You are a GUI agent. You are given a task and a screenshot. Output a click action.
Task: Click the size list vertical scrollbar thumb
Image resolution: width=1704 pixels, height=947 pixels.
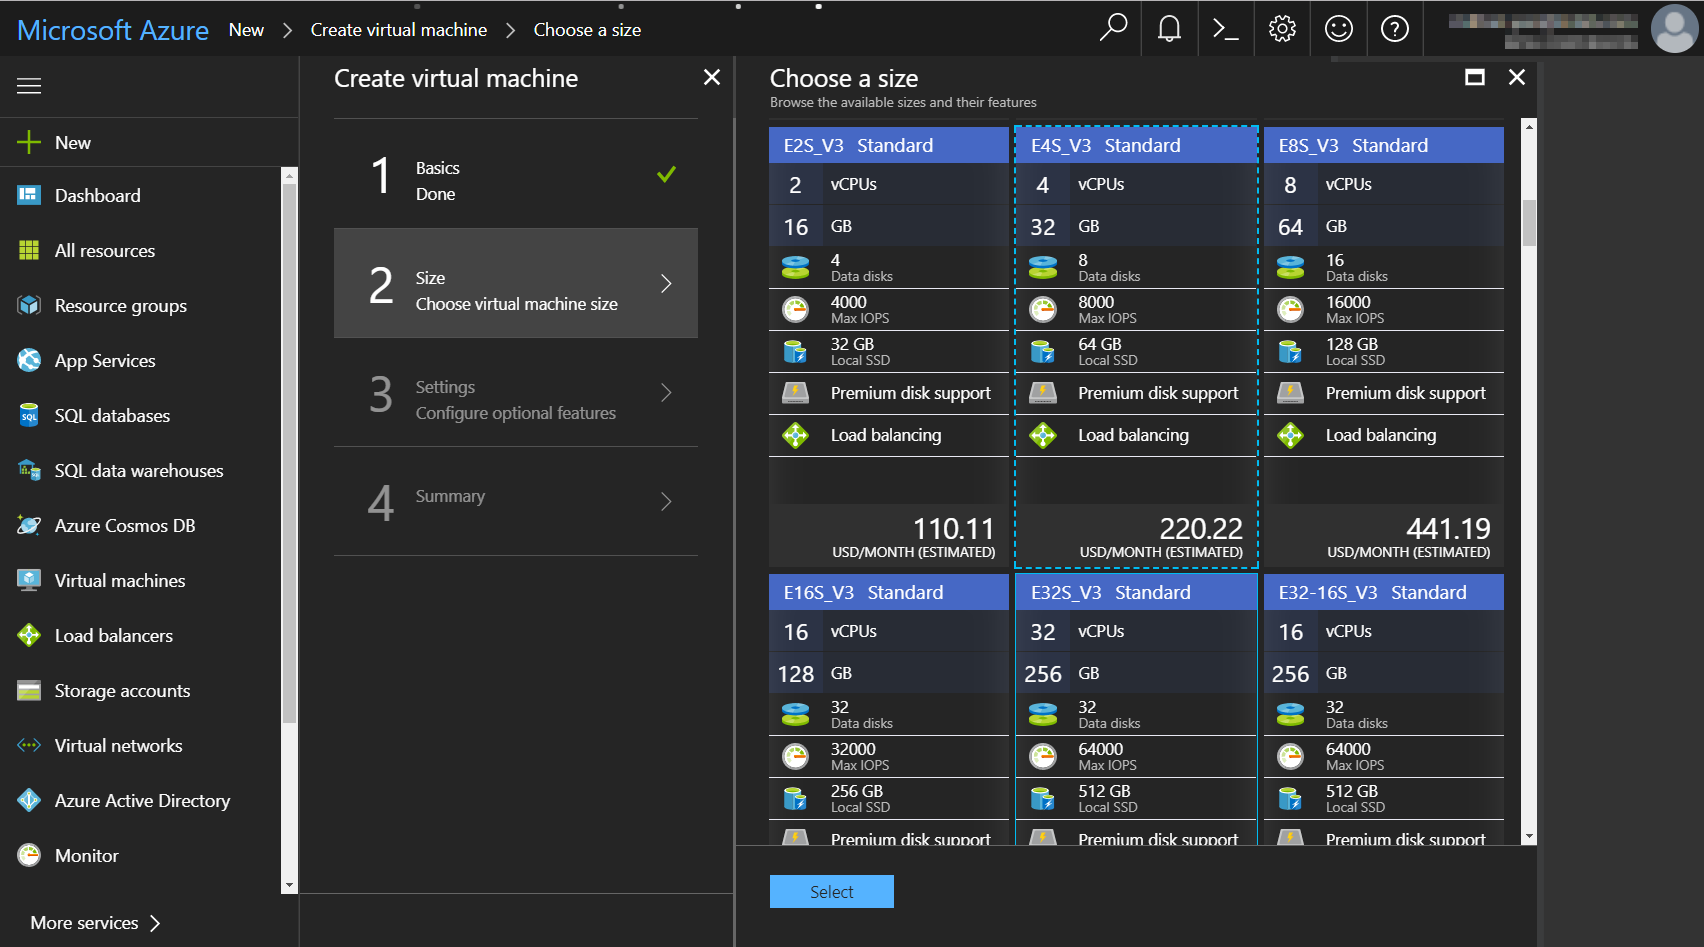click(x=1528, y=222)
